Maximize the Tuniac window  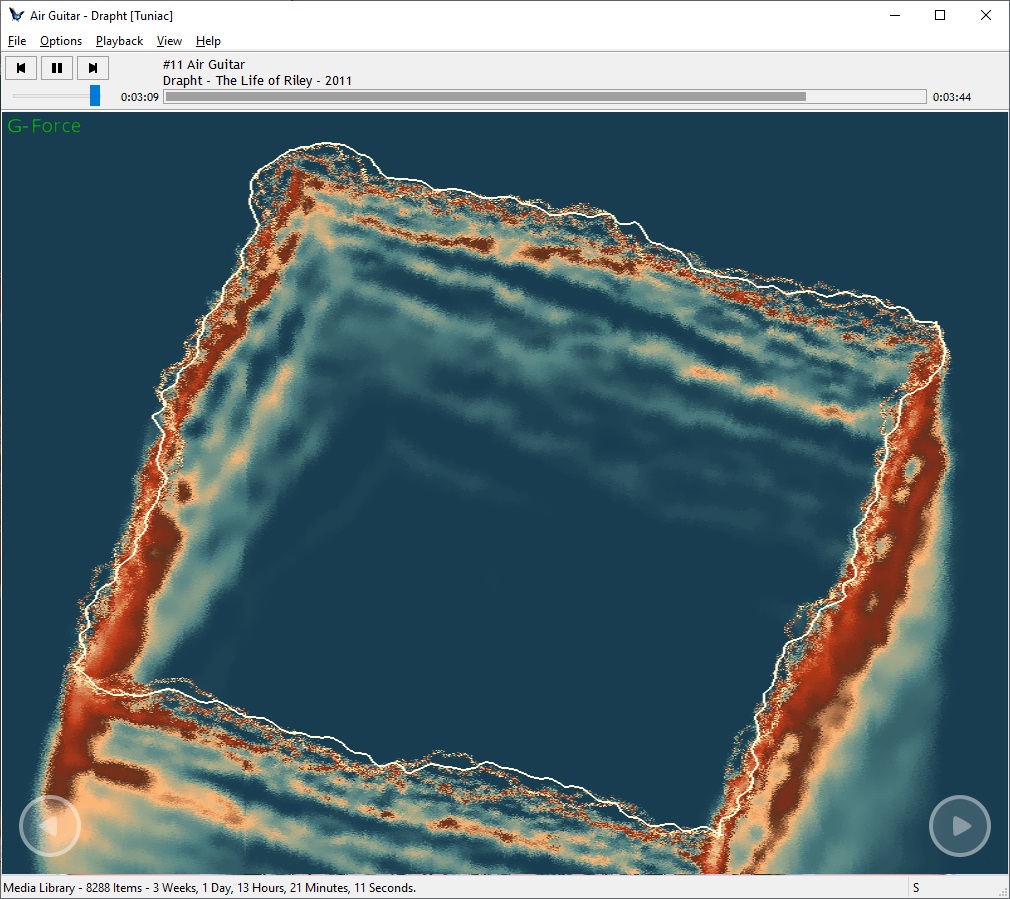pyautogui.click(x=939, y=15)
